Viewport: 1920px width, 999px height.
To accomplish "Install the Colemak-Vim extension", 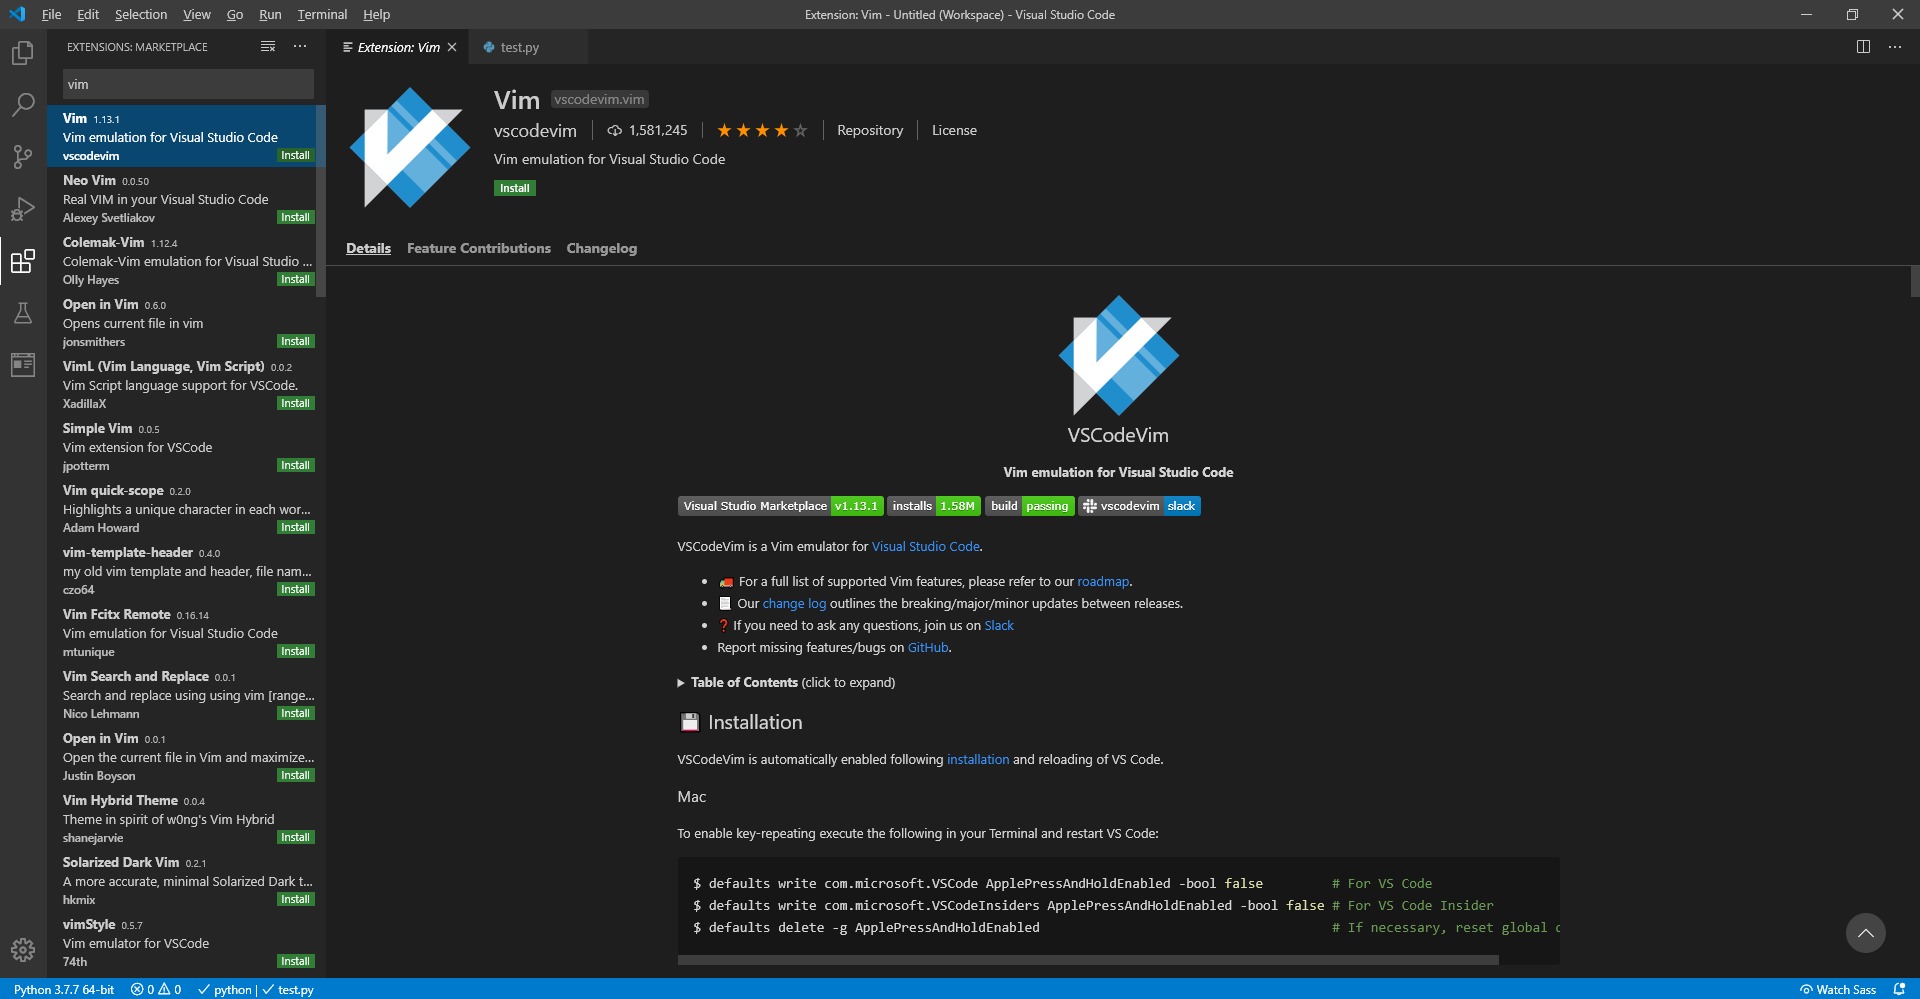I will click(295, 279).
